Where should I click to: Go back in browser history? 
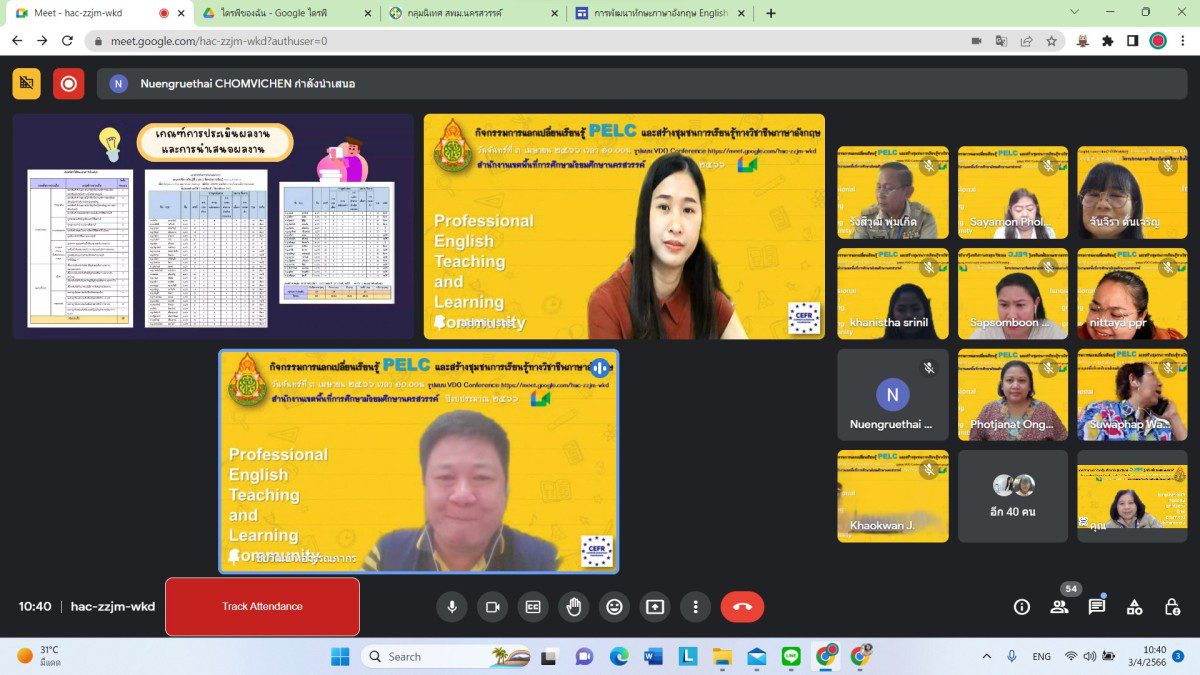[16, 41]
